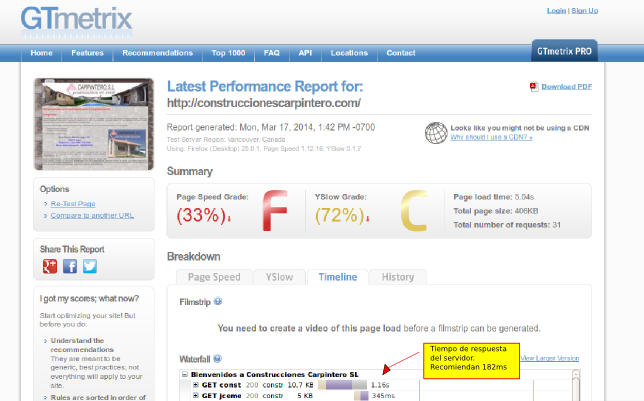The image size is (644, 401).
Task: Open the Locations menu item
Action: 349,53
